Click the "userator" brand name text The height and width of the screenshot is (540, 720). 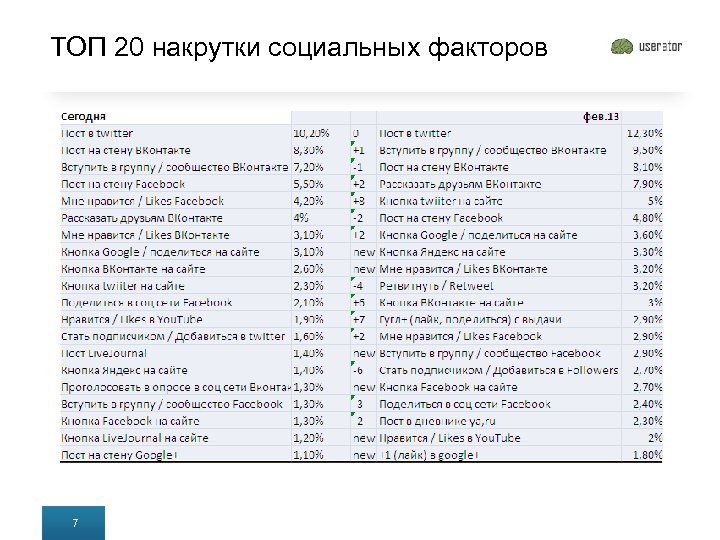[x=660, y=46]
